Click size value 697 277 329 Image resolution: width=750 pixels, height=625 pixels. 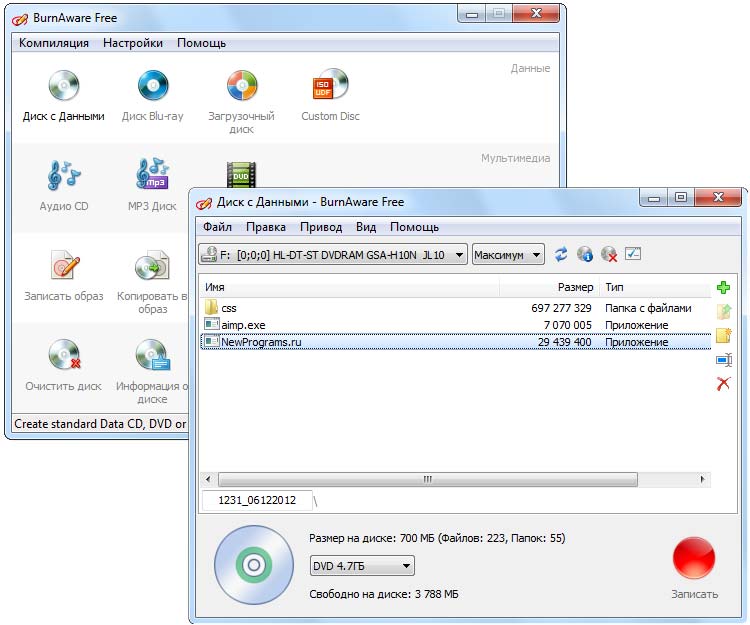[561, 308]
